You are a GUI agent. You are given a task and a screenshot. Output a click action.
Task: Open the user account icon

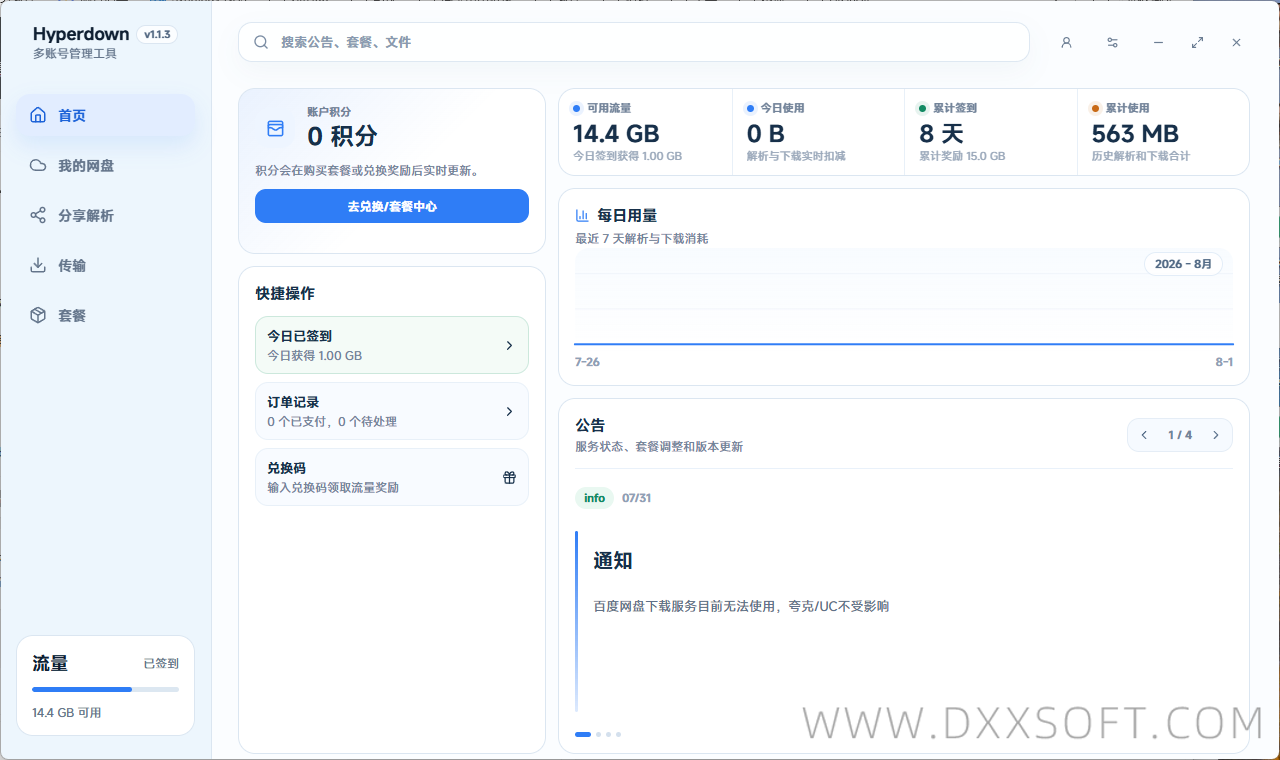tap(1066, 43)
